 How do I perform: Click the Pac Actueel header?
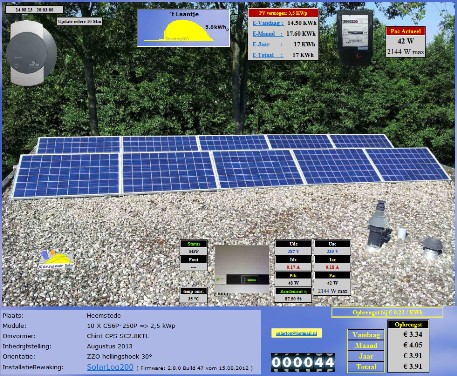click(x=406, y=31)
